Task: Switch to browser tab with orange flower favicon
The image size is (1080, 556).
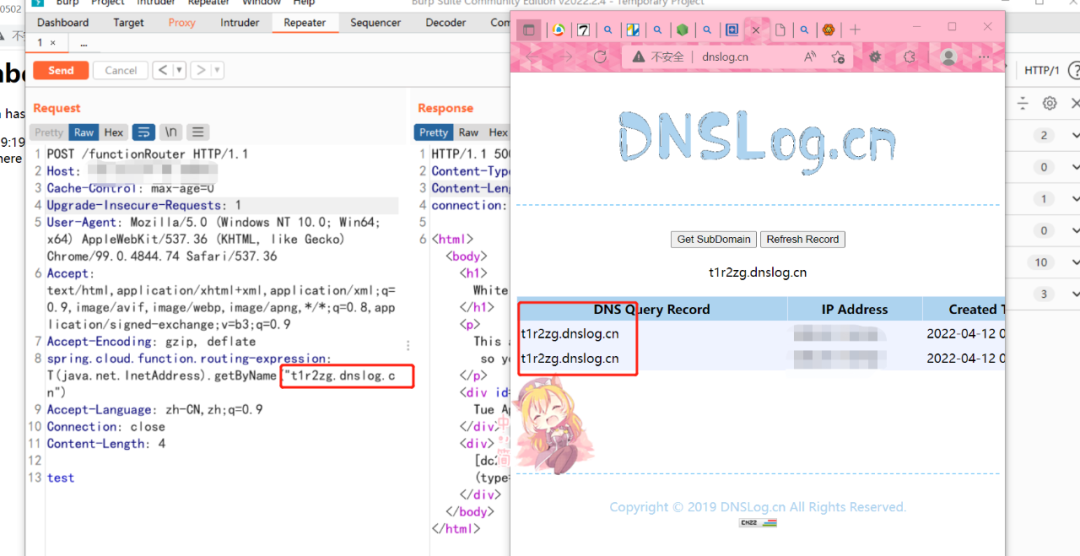Action: 829,30
